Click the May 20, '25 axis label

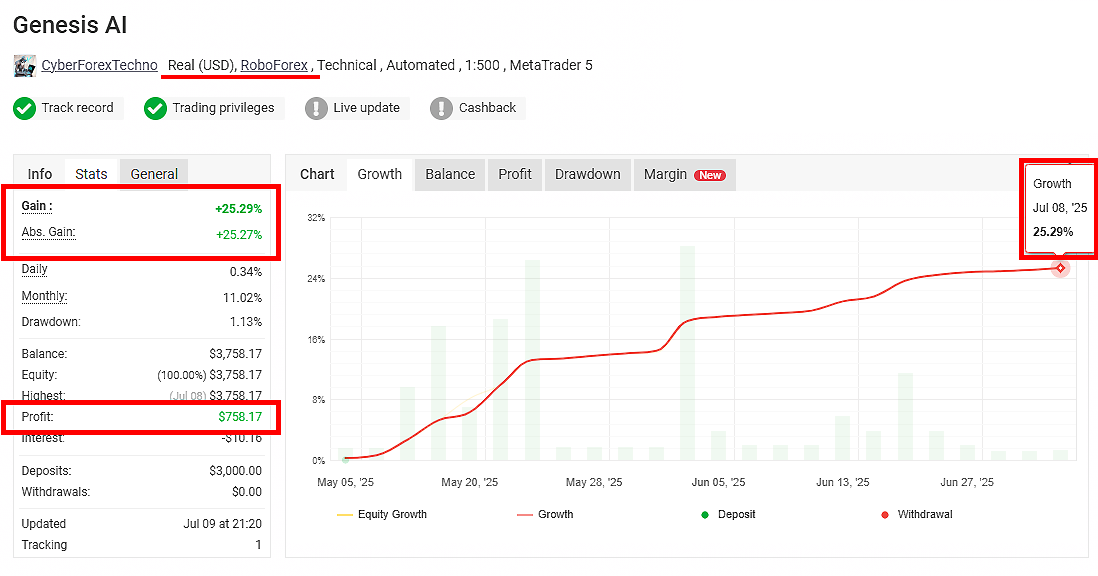tap(469, 482)
